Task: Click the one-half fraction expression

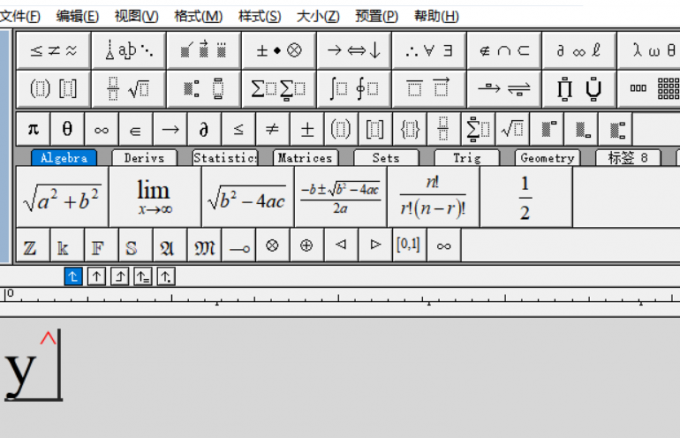Action: coord(525,196)
